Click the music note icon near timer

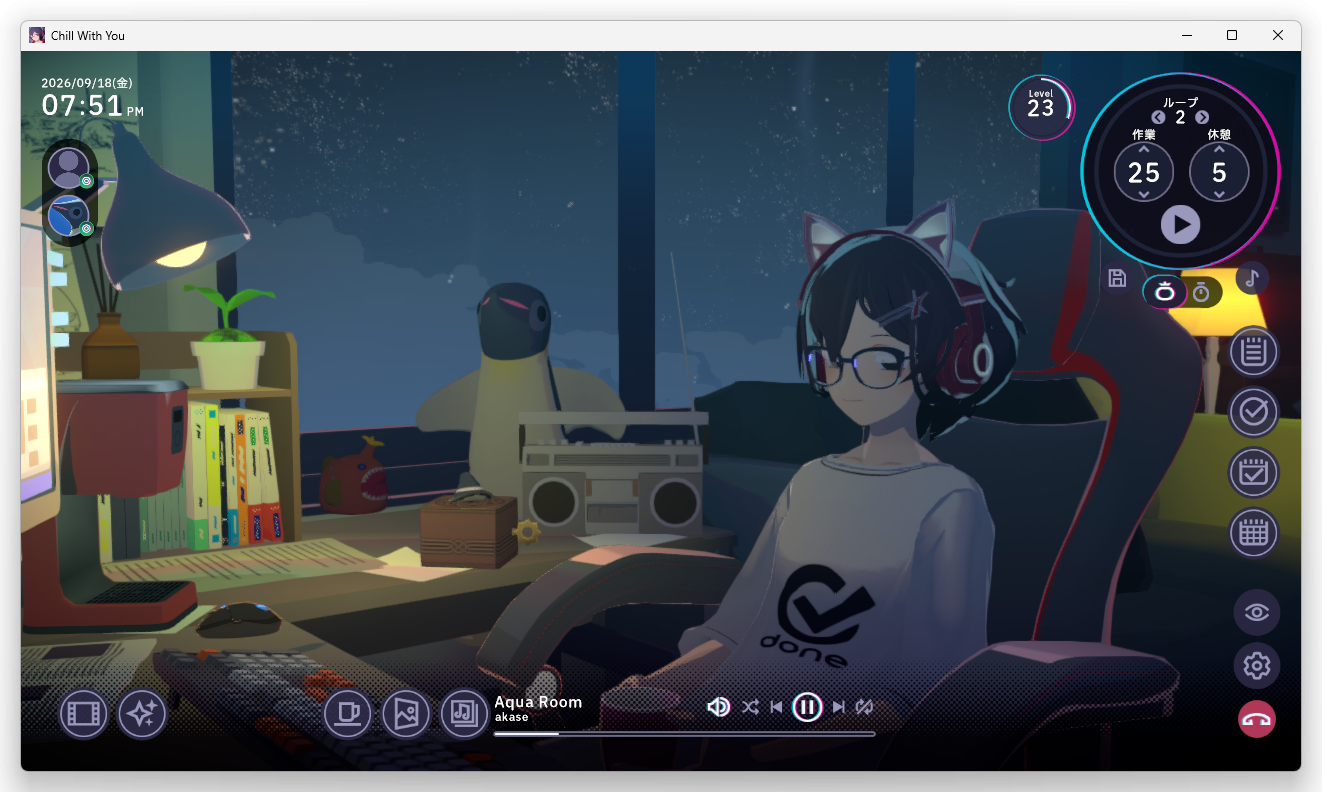click(x=1252, y=277)
